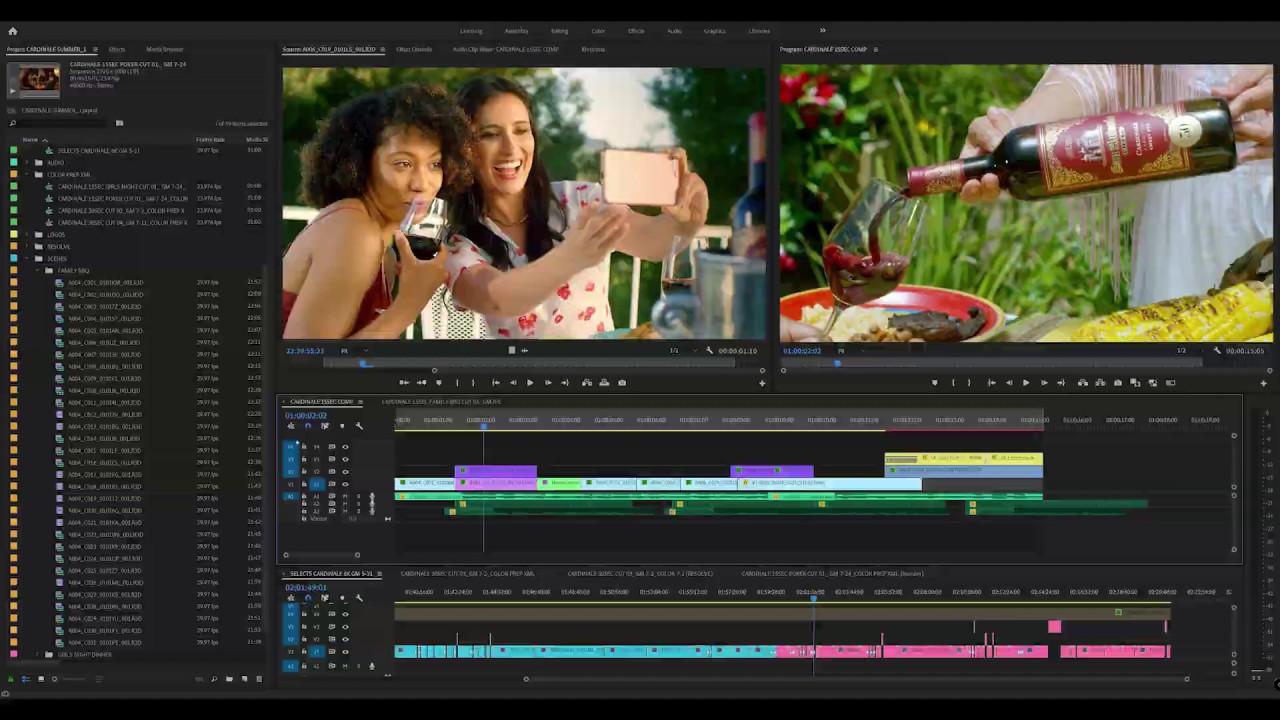This screenshot has height=720, width=1280.
Task: Click the Program monitor button editor plus icon
Action: tap(1263, 383)
